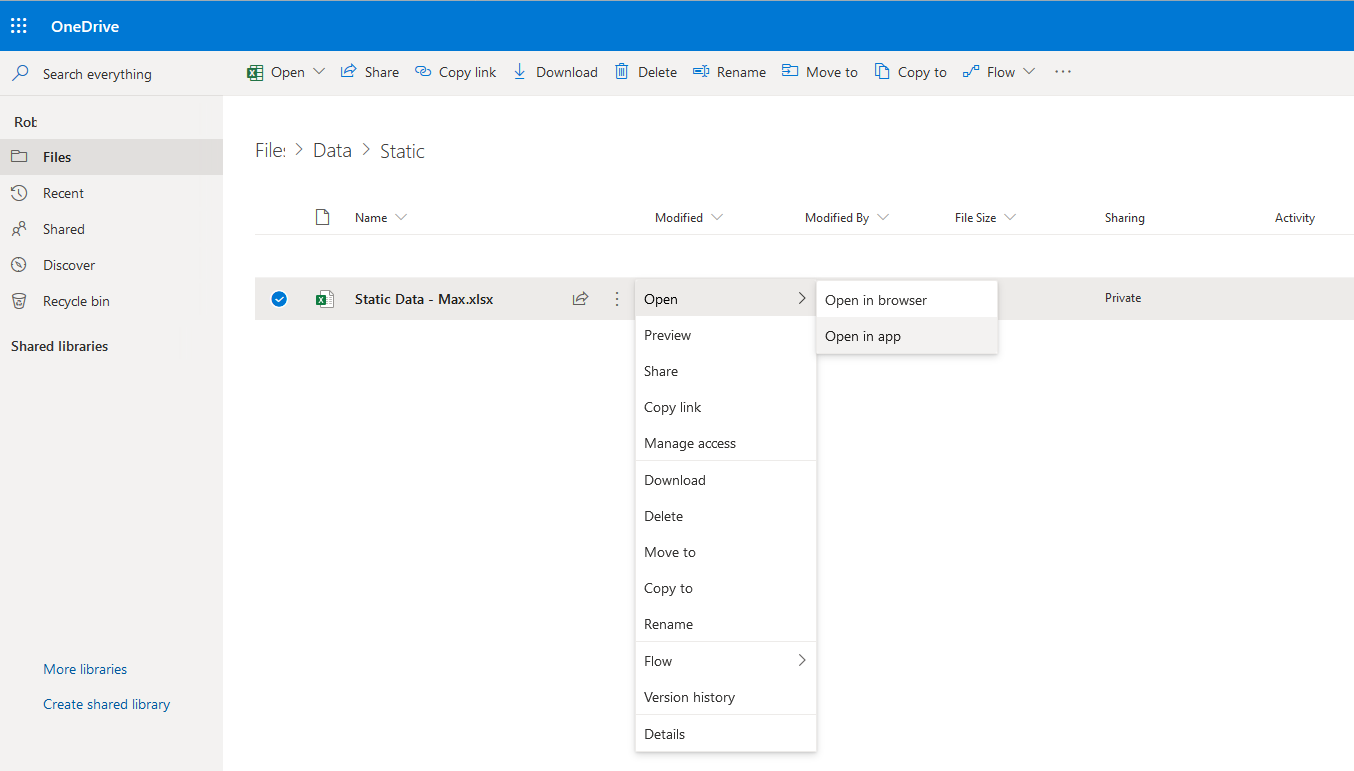
Task: Click Copy link in the top toolbar
Action: click(455, 72)
